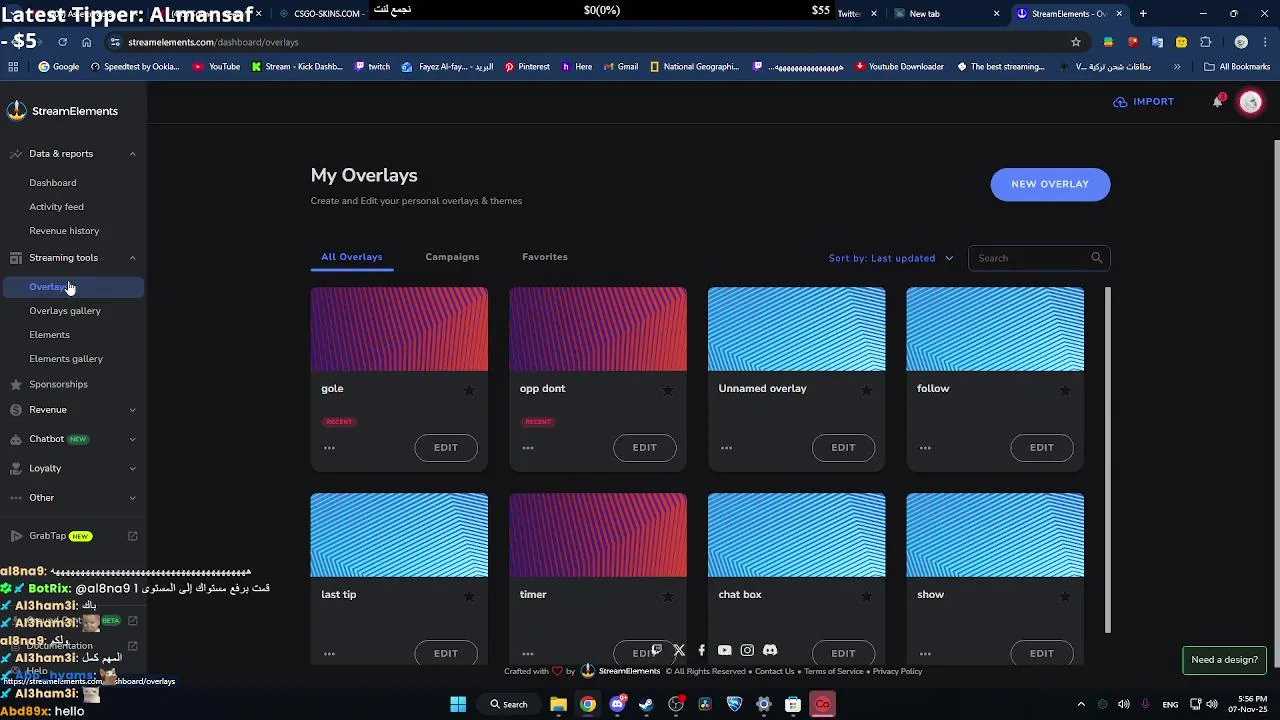This screenshot has height=720, width=1280.
Task: Open Dashboard in the sidebar
Action: coord(53,183)
